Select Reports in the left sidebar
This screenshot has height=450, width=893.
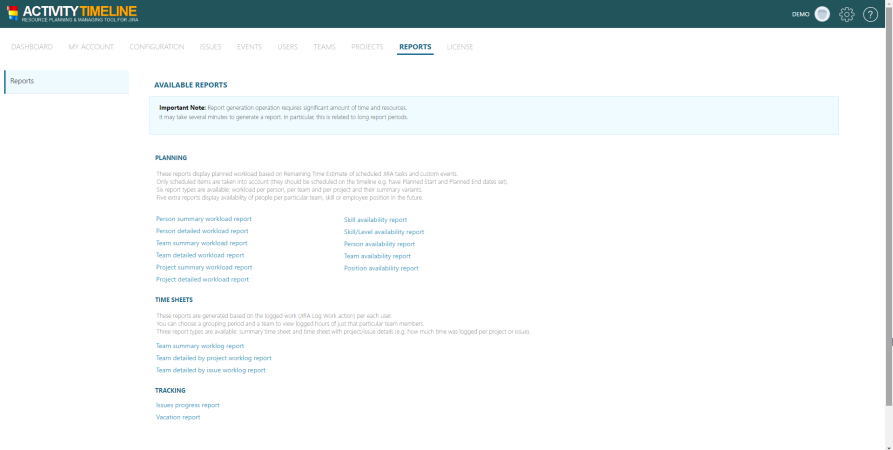point(66,81)
